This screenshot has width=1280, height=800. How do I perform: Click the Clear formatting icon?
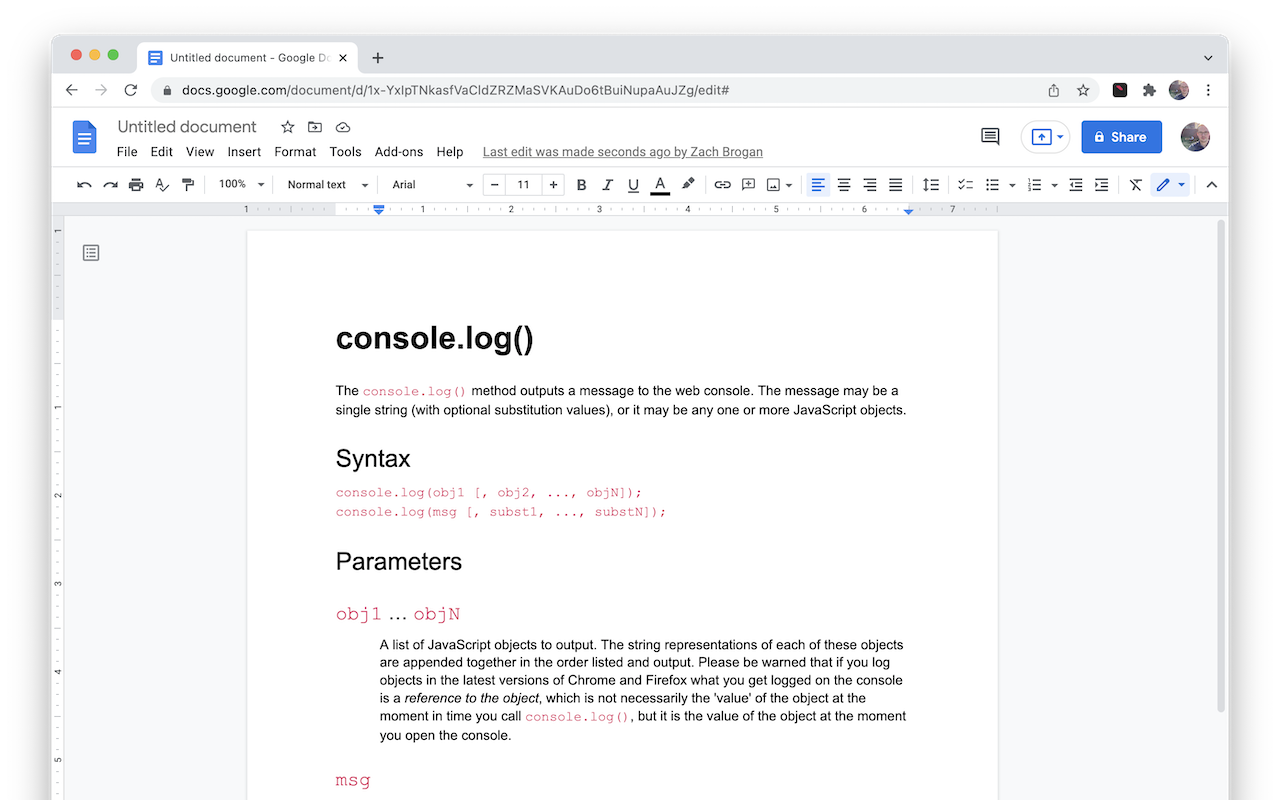[x=1136, y=185]
